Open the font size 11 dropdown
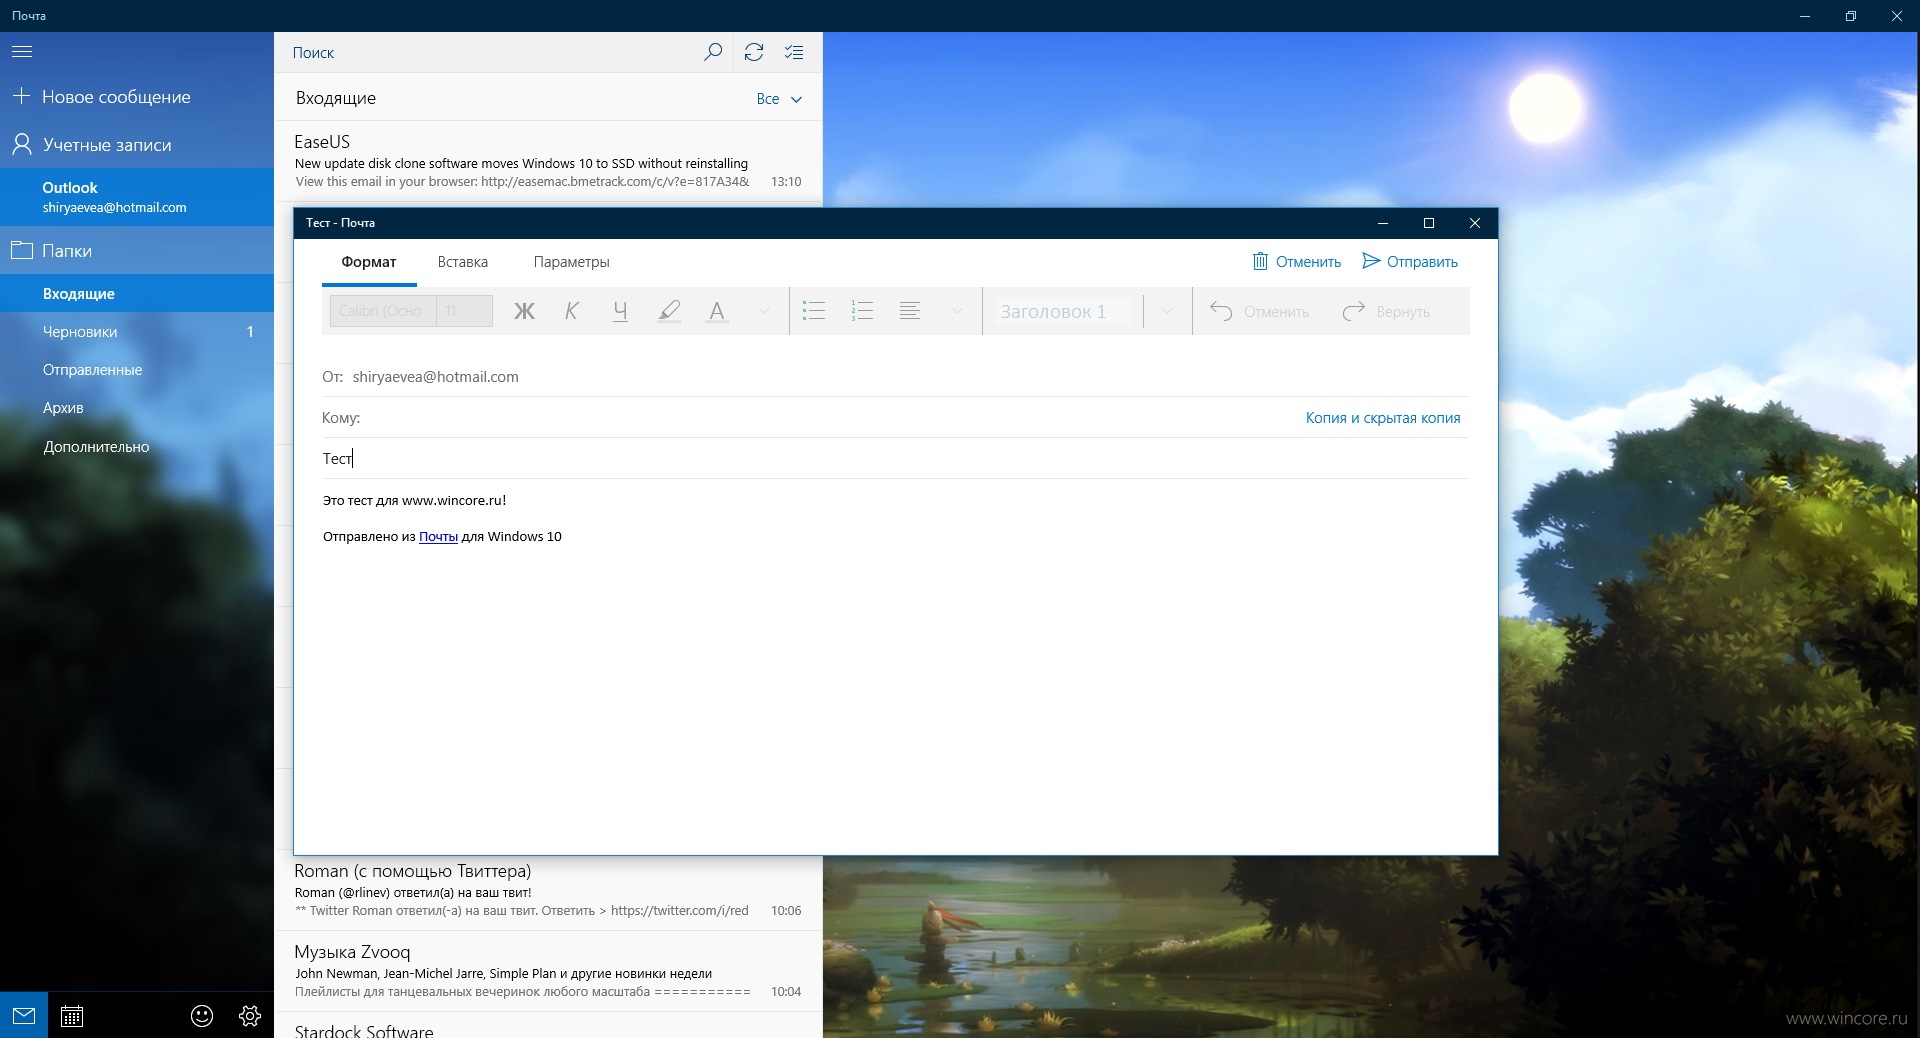The image size is (1920, 1038). pyautogui.click(x=465, y=311)
